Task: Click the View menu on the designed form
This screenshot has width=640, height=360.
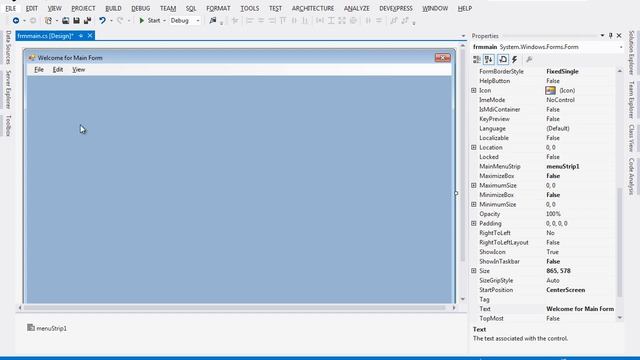Action: pyautogui.click(x=78, y=70)
